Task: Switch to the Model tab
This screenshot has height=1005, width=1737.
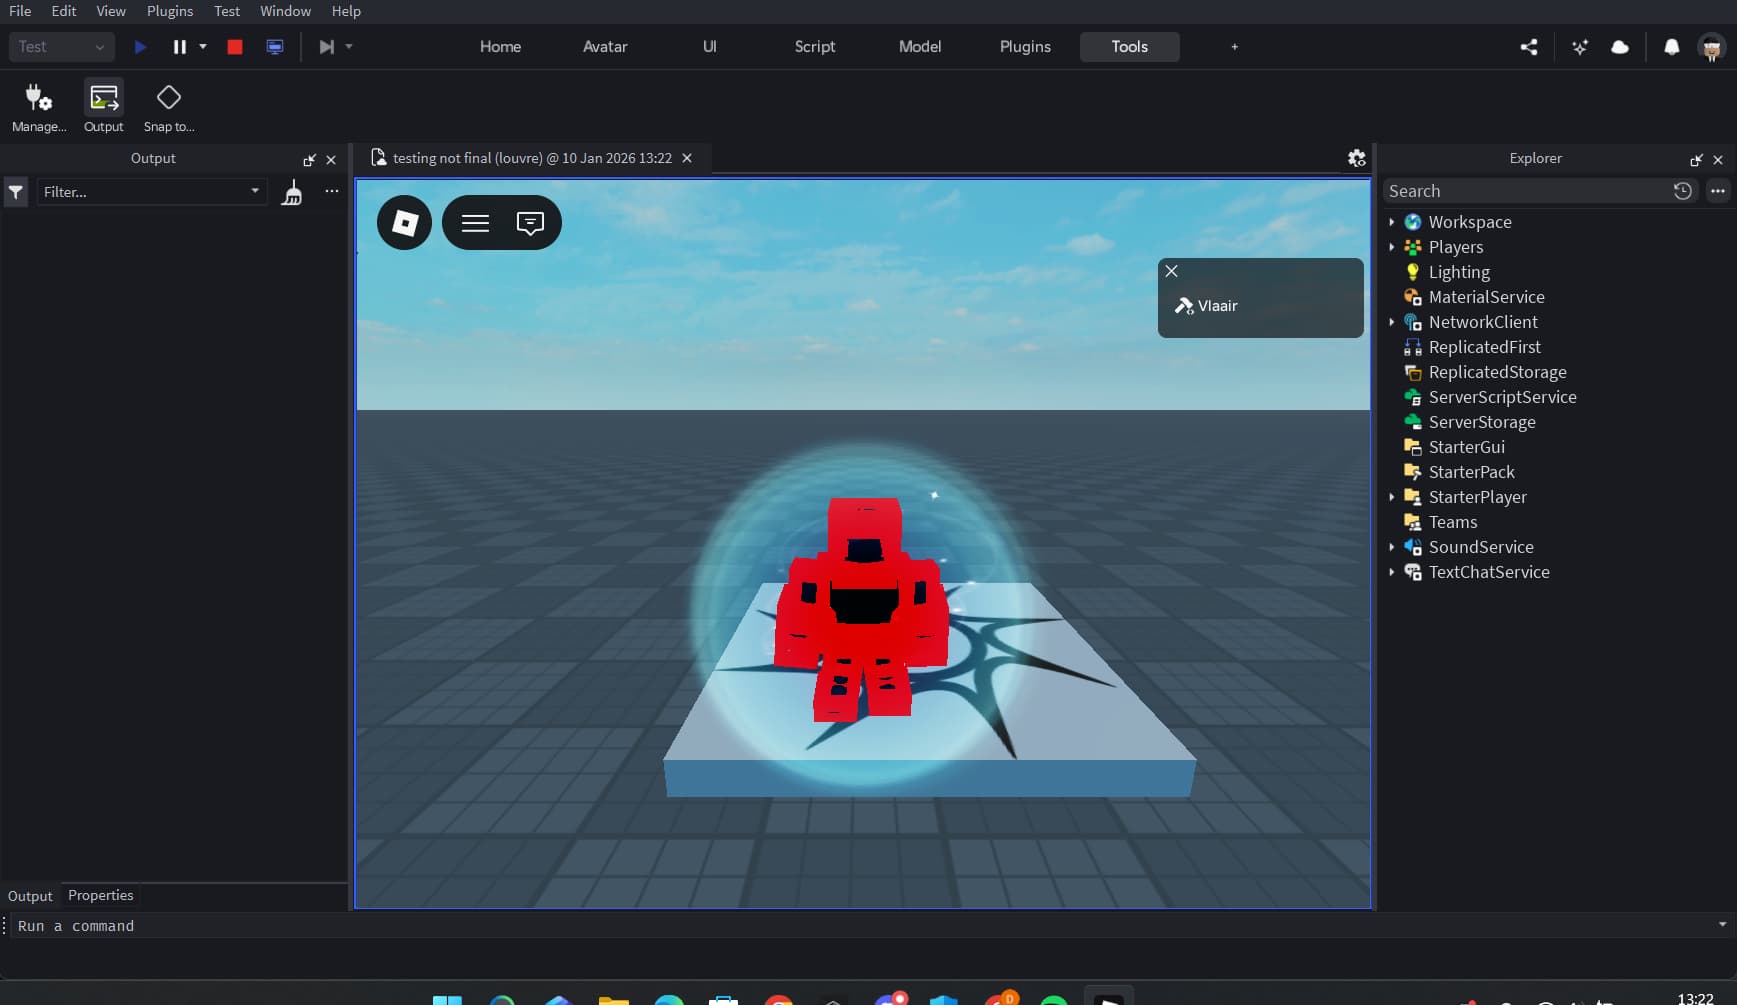Action: [x=919, y=46]
